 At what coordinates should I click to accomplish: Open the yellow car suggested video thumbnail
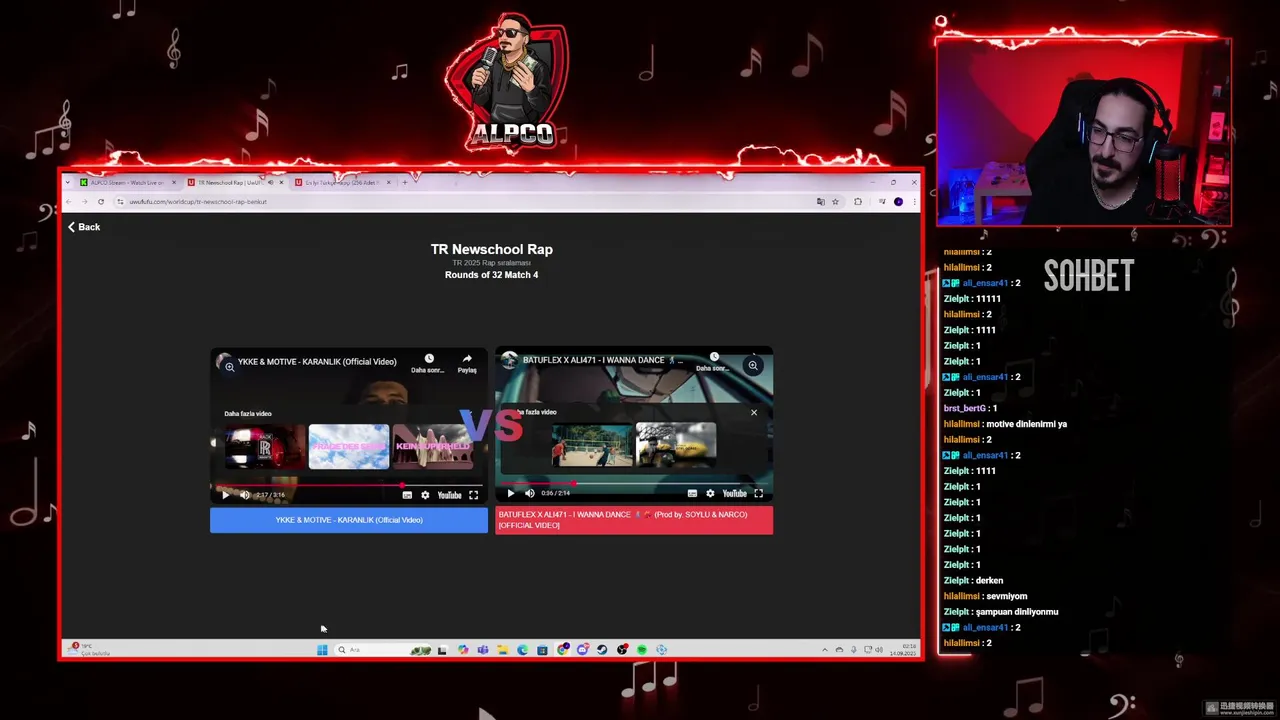point(676,445)
